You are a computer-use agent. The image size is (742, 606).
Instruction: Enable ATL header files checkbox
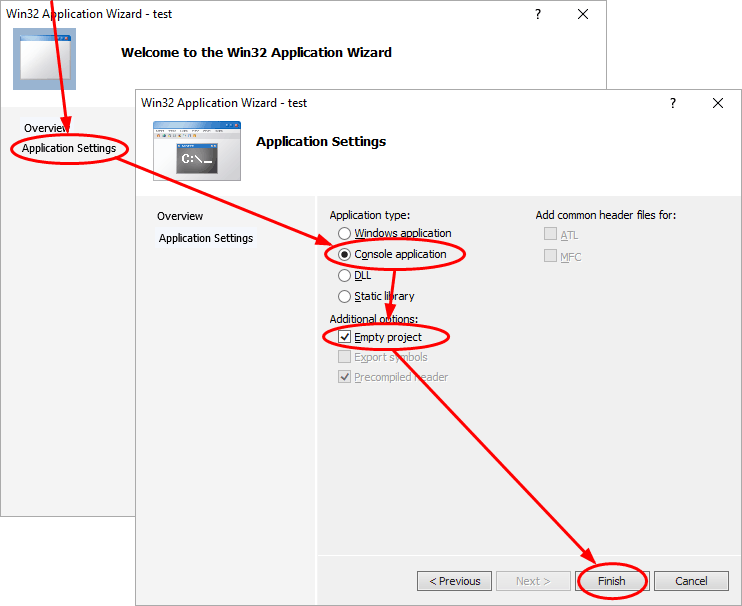(550, 234)
